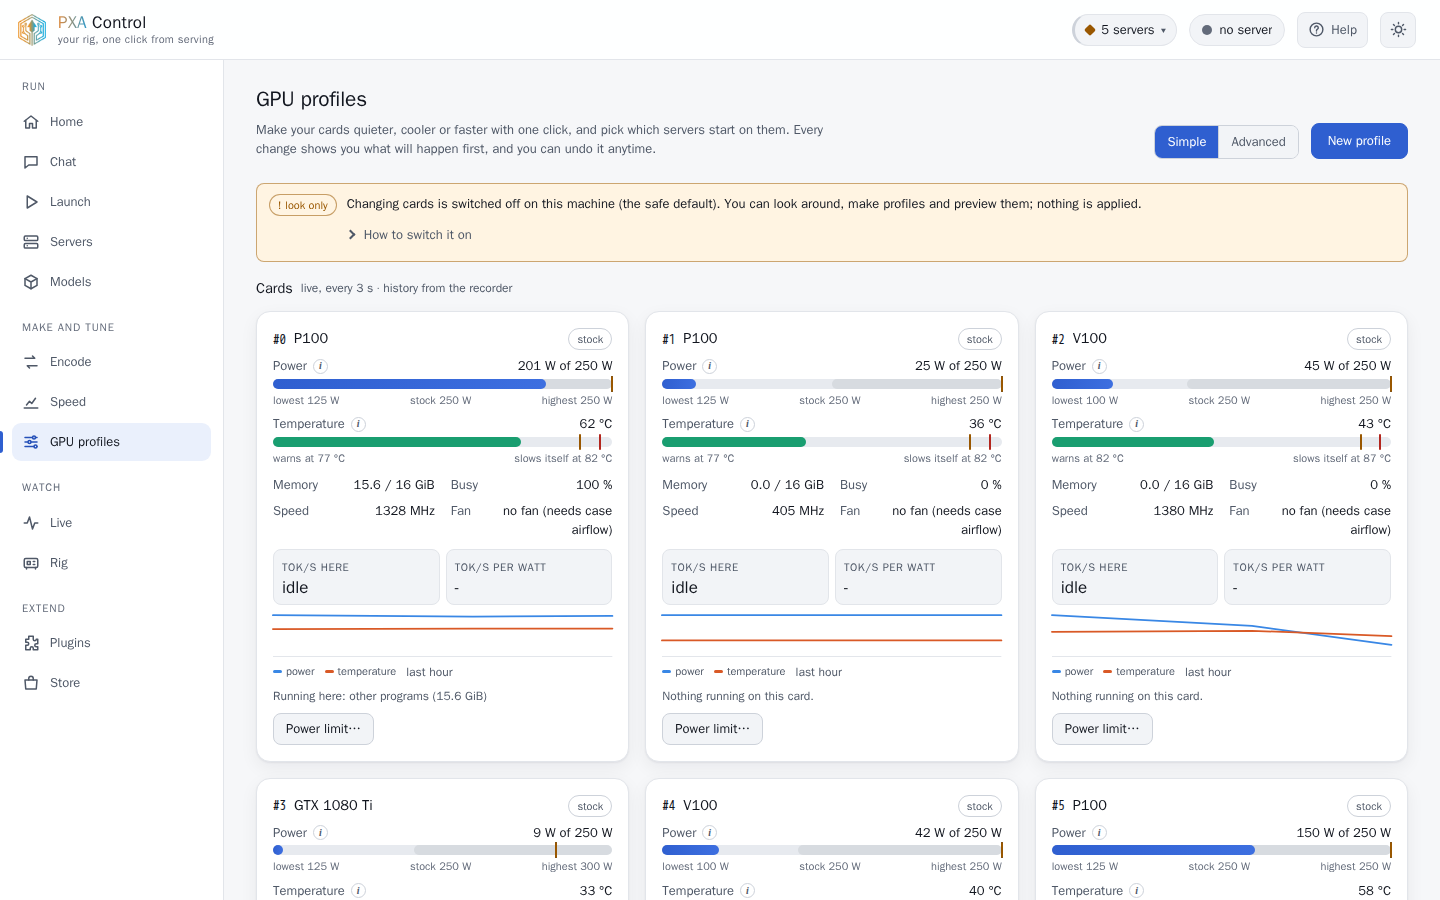Screen dimensions: 1440x900
Task: Click the Power info icon on card #0 P100
Action: tap(321, 366)
